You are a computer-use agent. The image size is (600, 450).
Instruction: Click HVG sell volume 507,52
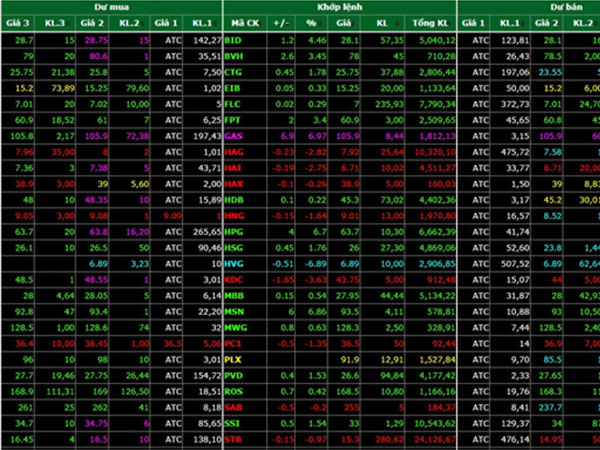coord(515,264)
